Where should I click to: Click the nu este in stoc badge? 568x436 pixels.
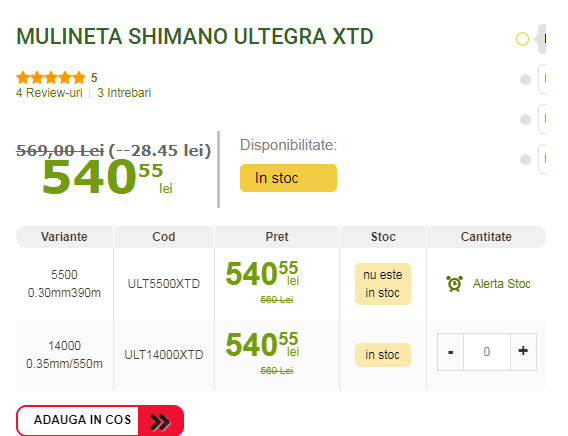pyautogui.click(x=383, y=284)
